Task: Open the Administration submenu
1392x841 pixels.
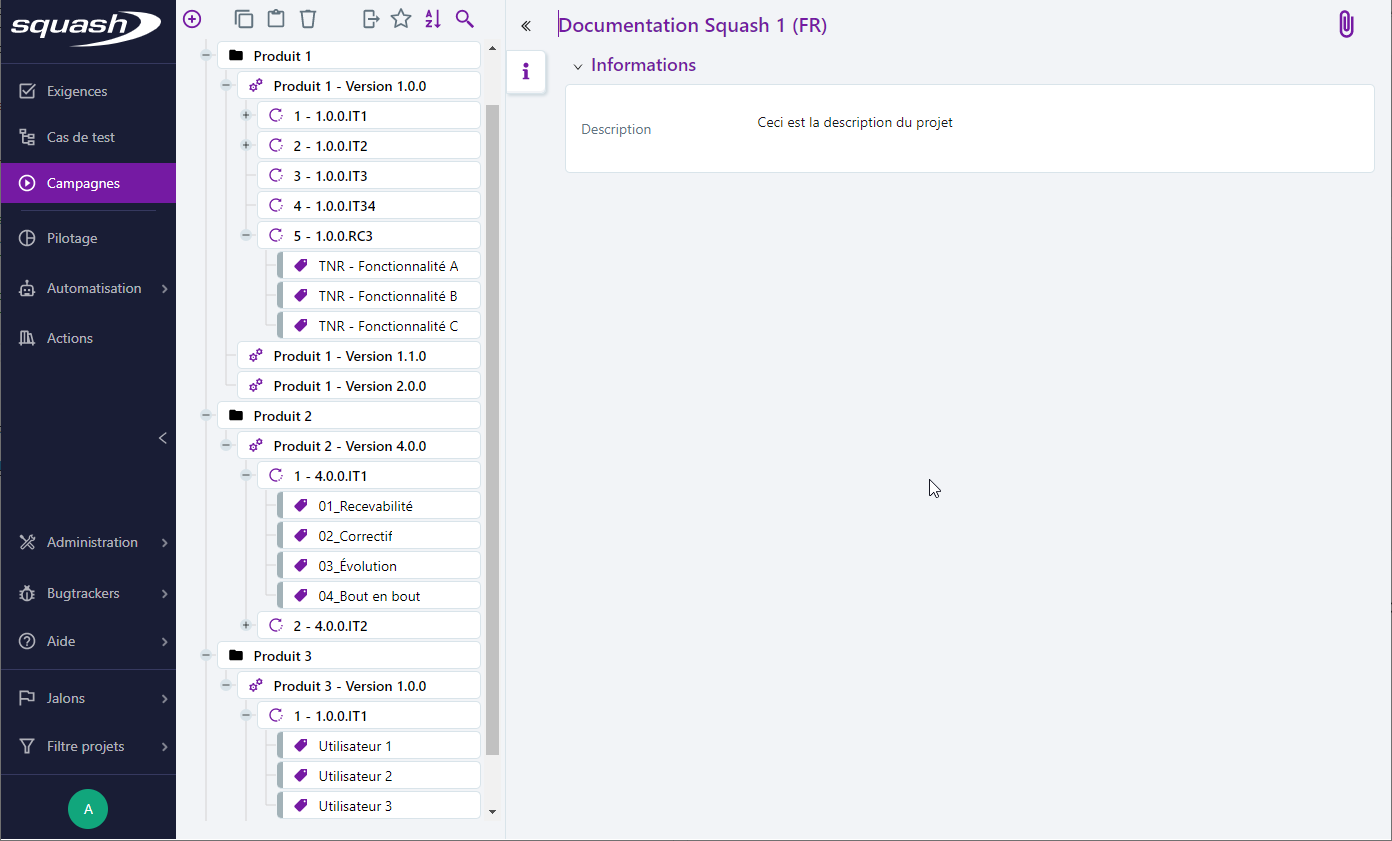Action: pyautogui.click(x=92, y=542)
